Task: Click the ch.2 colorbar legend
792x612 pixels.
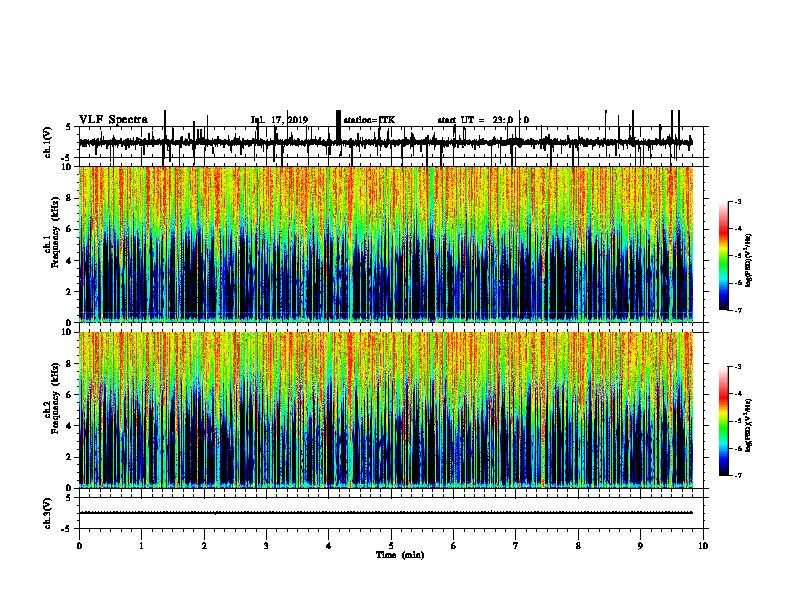Action: [724, 421]
